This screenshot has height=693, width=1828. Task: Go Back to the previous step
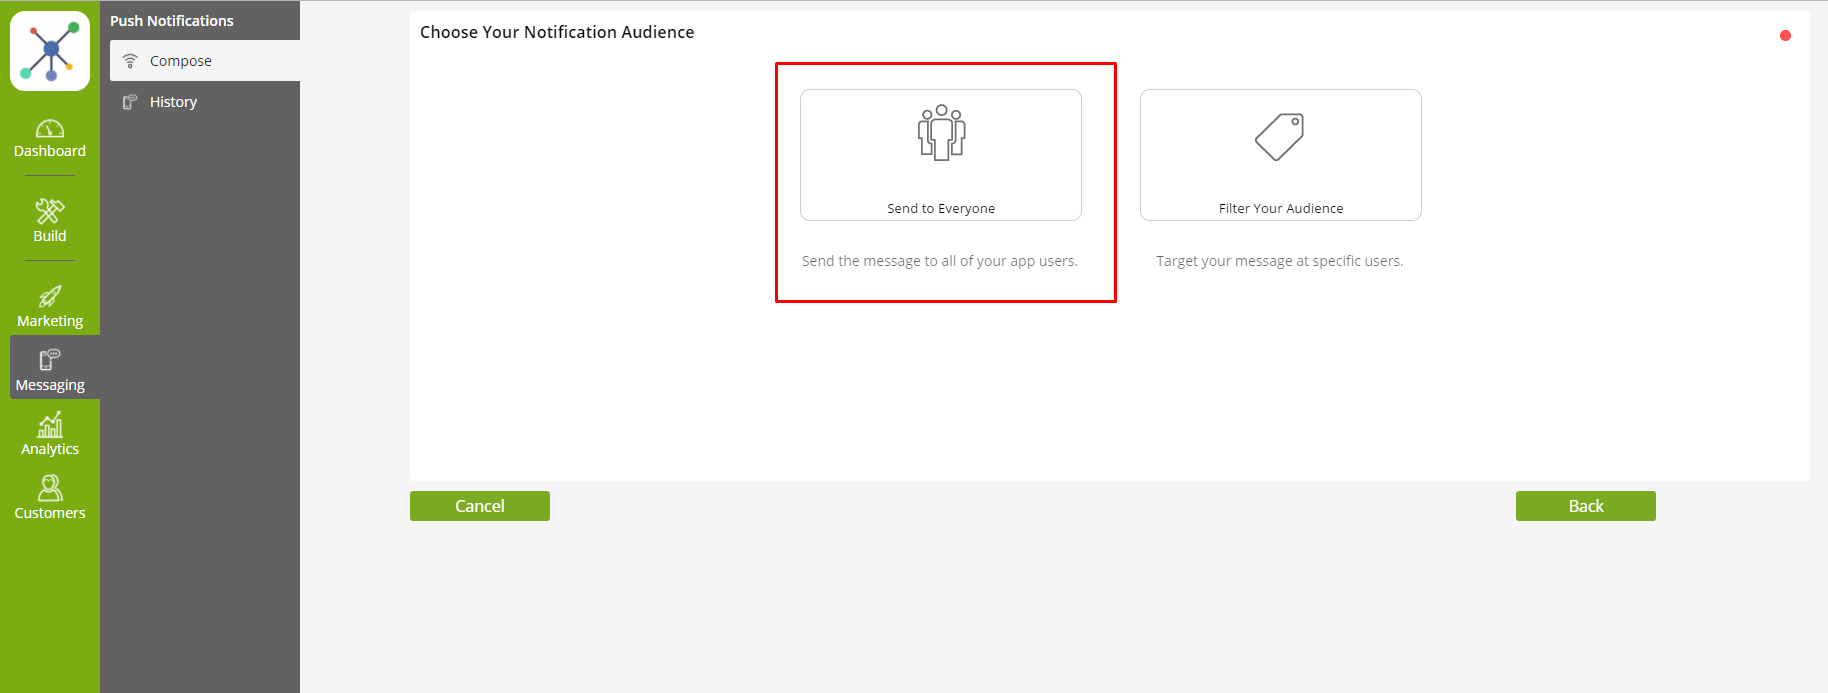pos(1586,506)
